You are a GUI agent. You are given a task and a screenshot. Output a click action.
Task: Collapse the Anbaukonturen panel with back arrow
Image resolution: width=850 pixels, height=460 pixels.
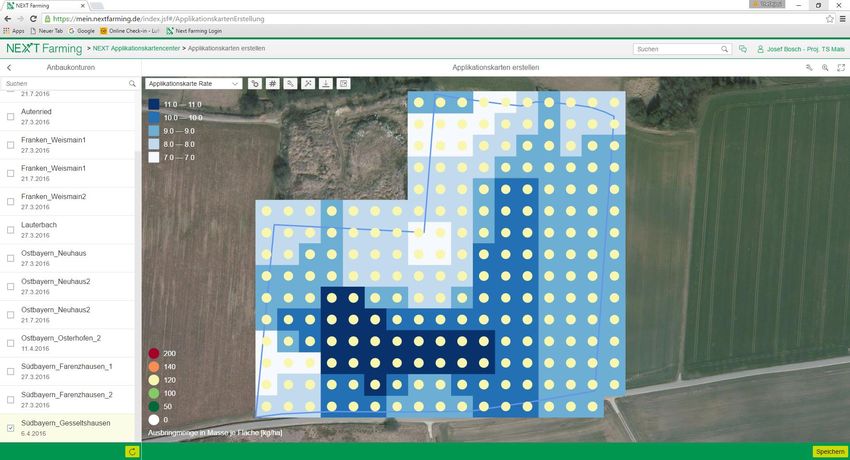(x=9, y=67)
